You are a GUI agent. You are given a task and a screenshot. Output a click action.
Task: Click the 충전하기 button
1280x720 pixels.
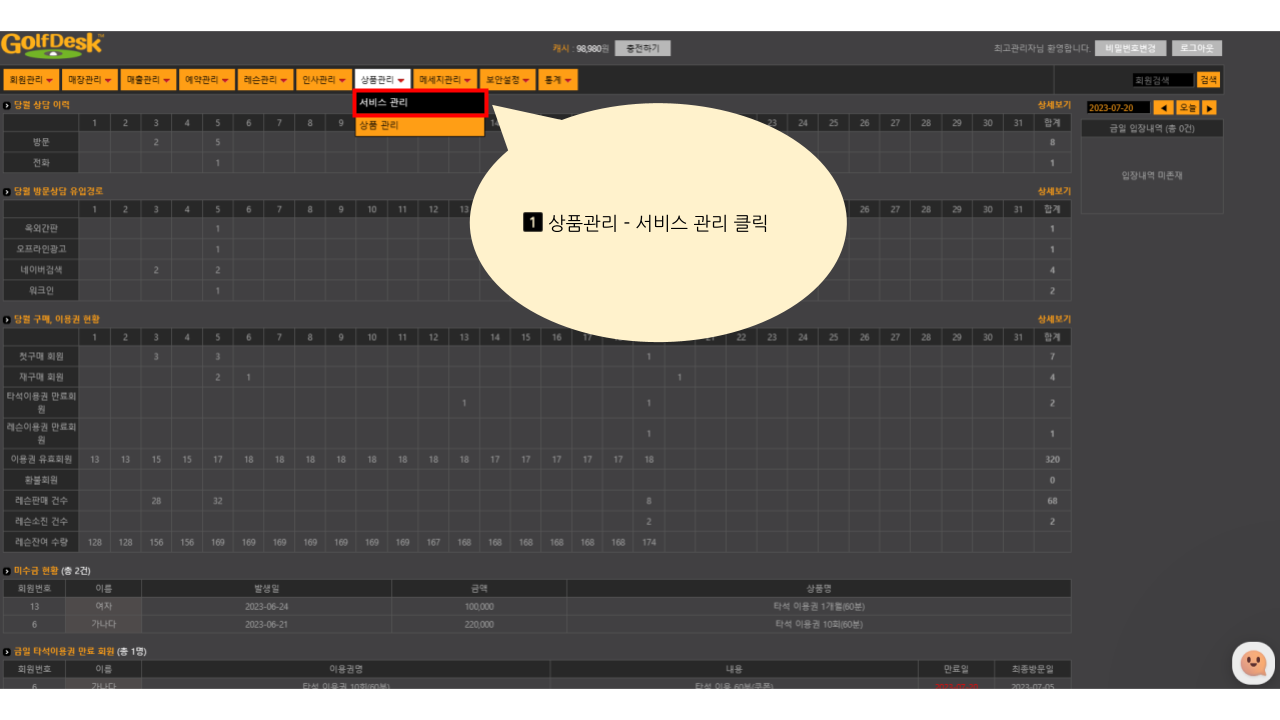click(x=642, y=48)
